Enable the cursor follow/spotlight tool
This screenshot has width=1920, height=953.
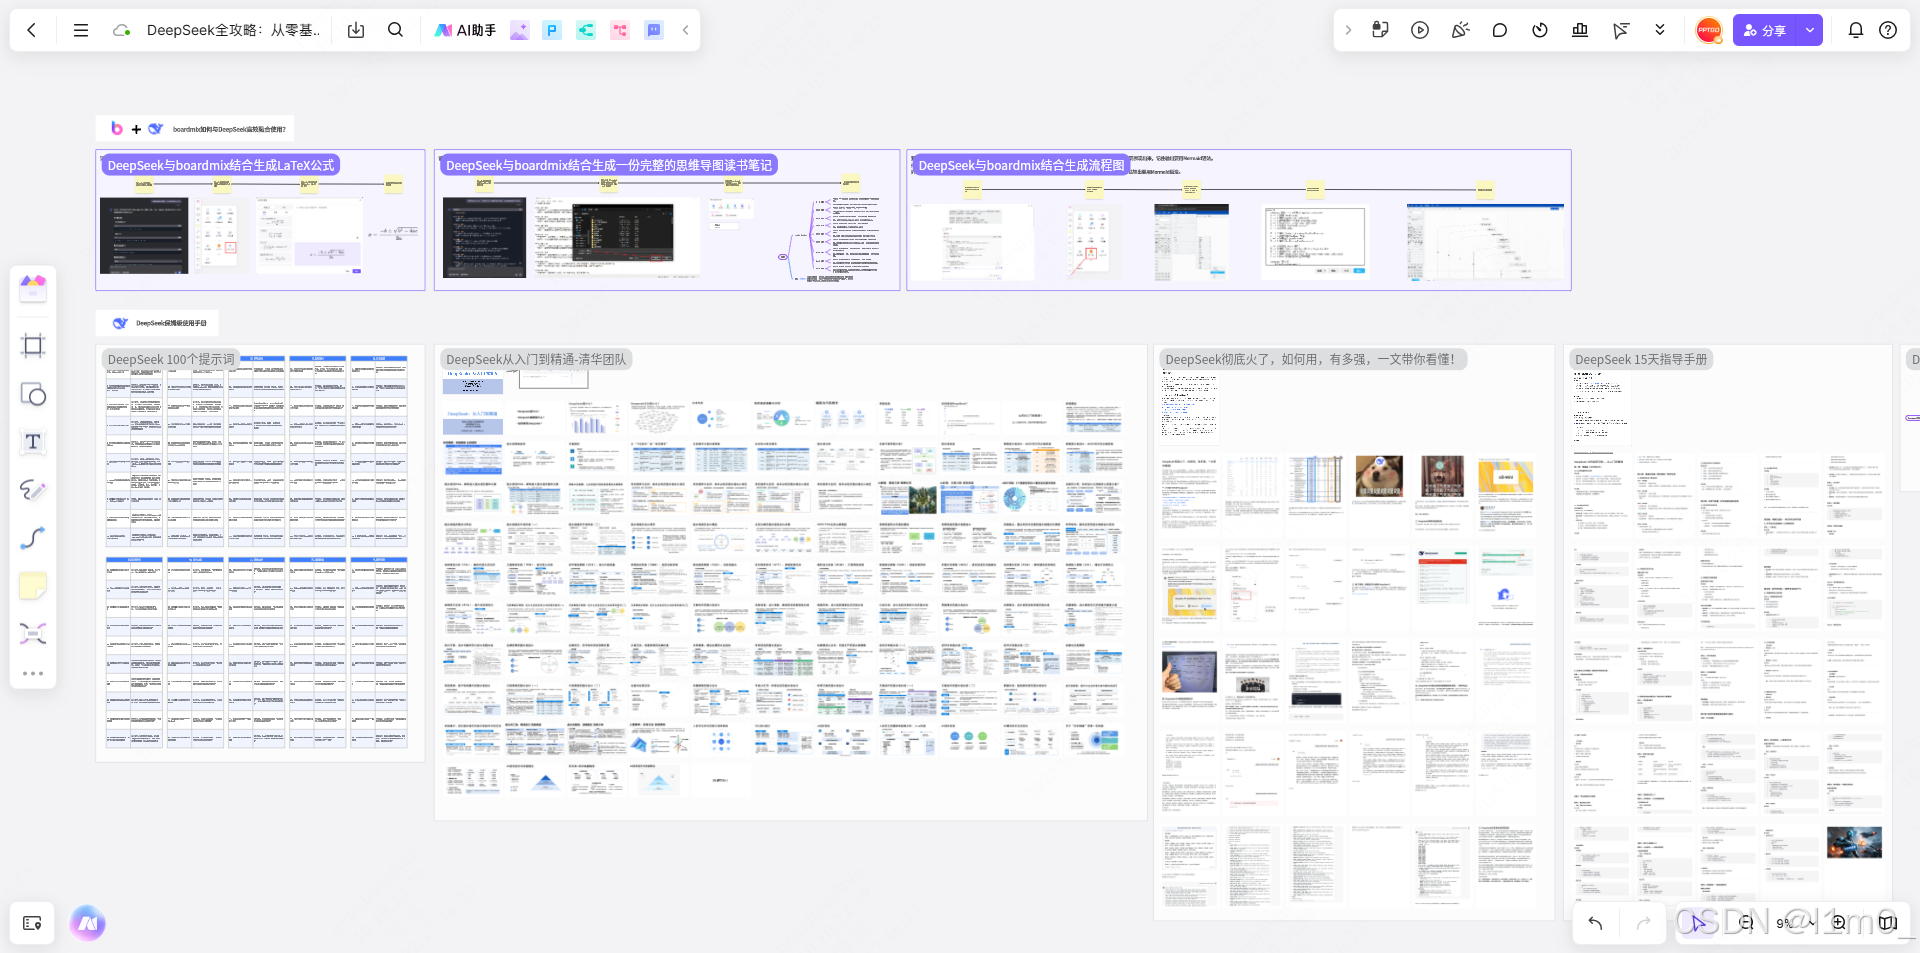[1620, 30]
